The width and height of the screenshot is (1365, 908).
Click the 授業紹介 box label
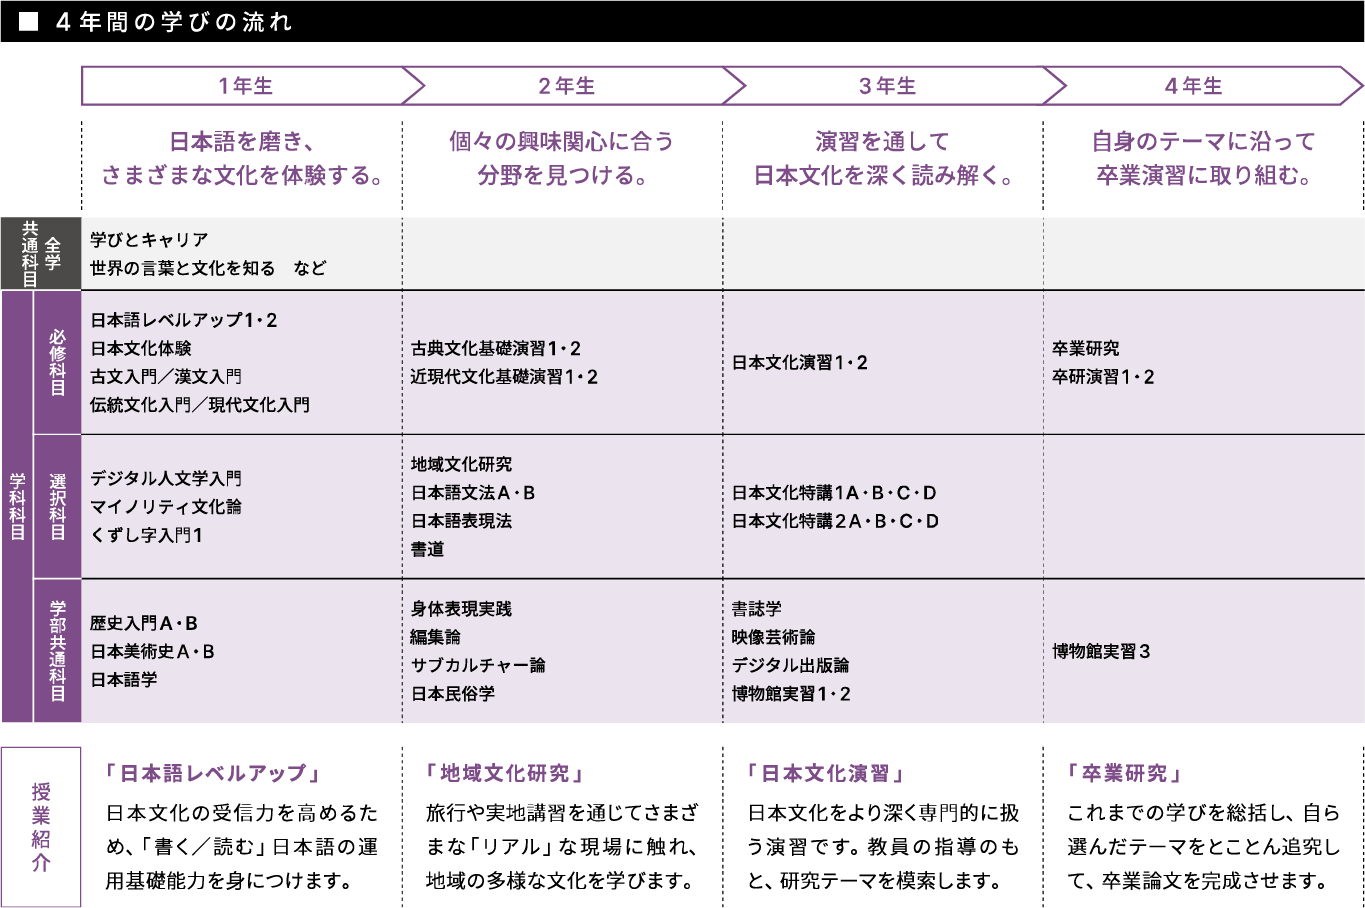point(41,827)
